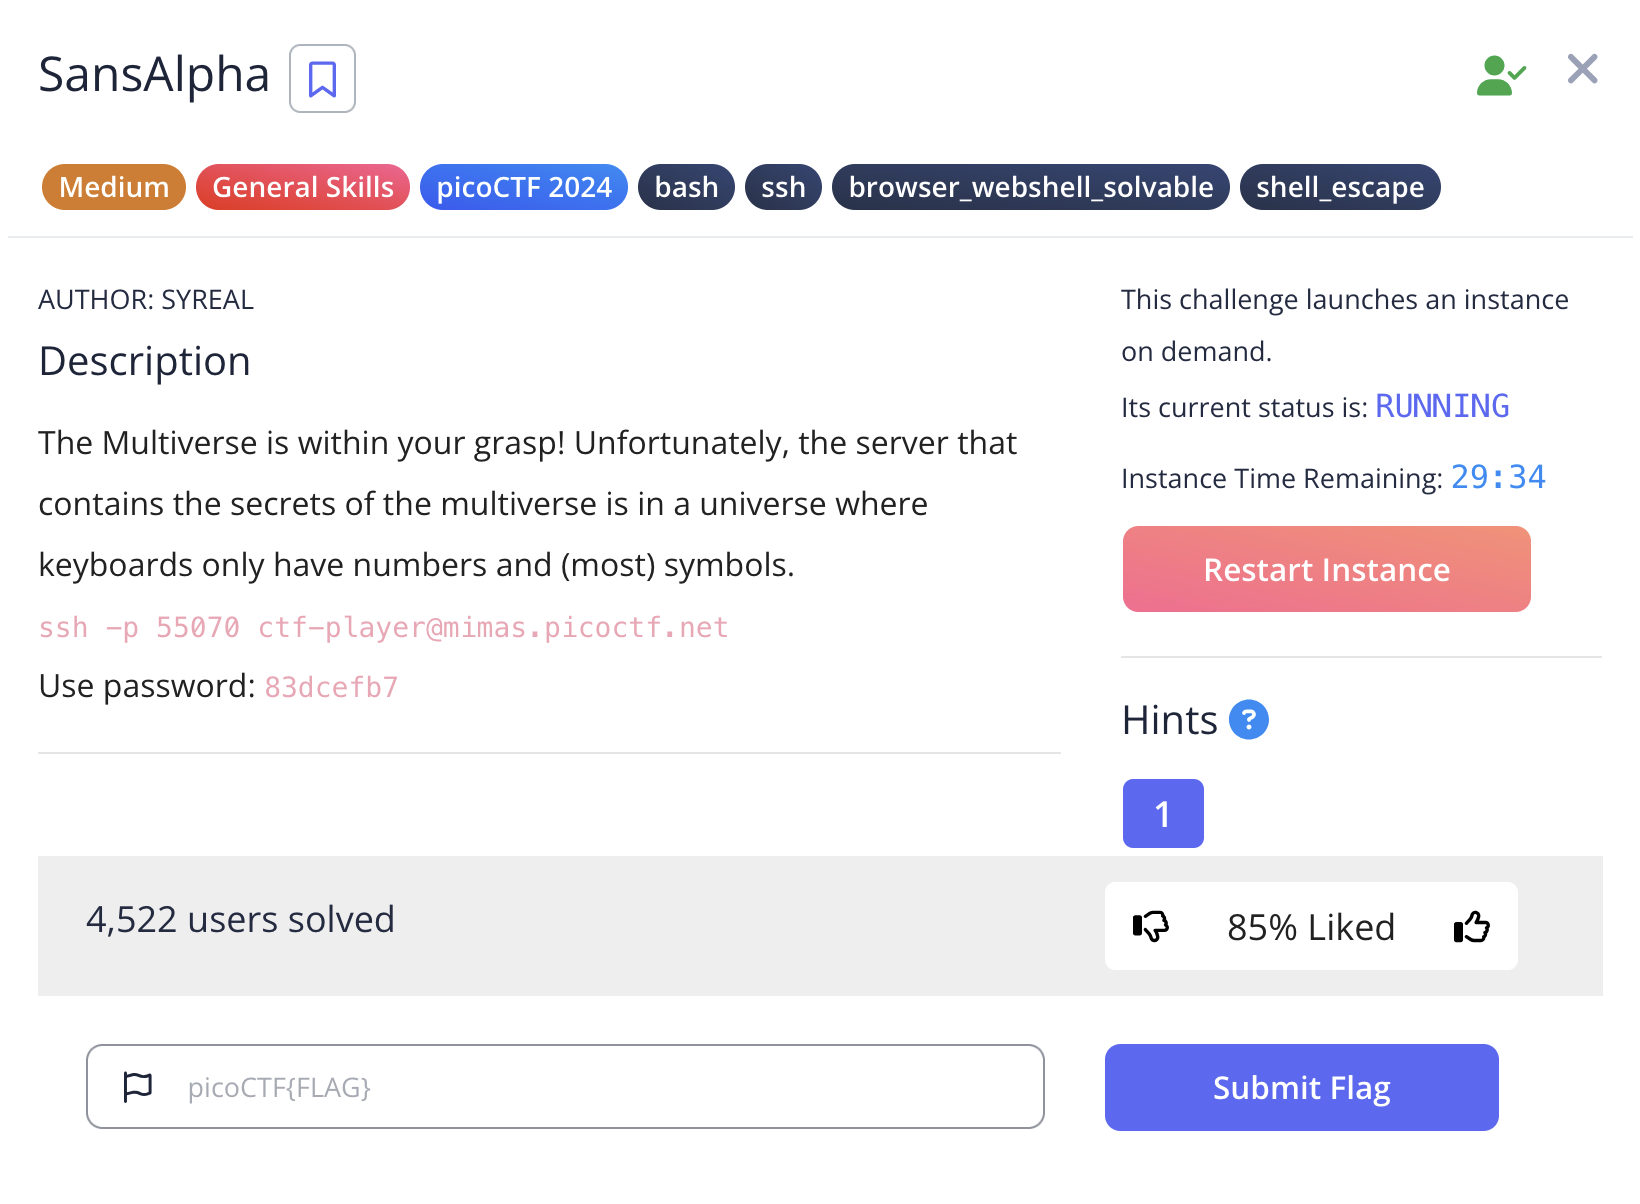Give the challenge a thumbs up
Image resolution: width=1640 pixels, height=1204 pixels.
(x=1471, y=927)
